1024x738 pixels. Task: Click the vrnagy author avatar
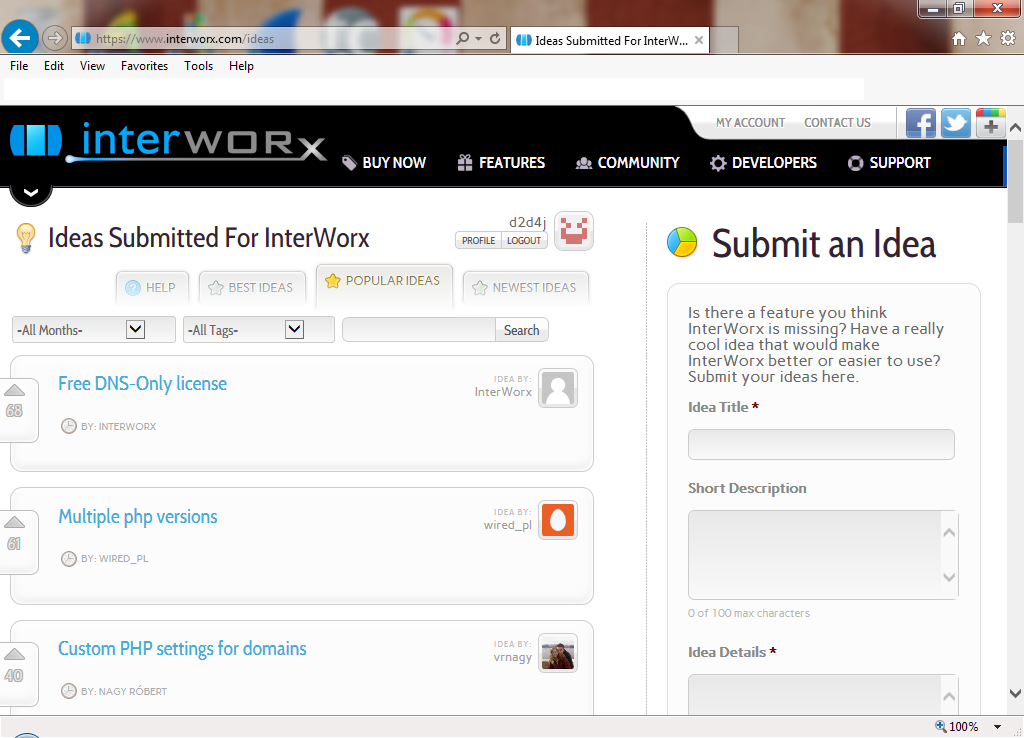pyautogui.click(x=558, y=652)
